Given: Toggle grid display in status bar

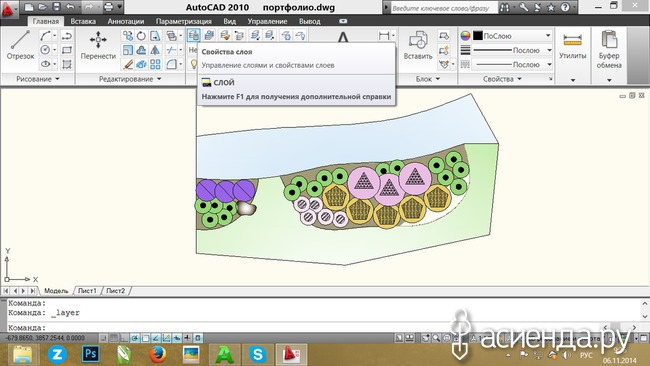Looking at the screenshot, I should (x=114, y=338).
